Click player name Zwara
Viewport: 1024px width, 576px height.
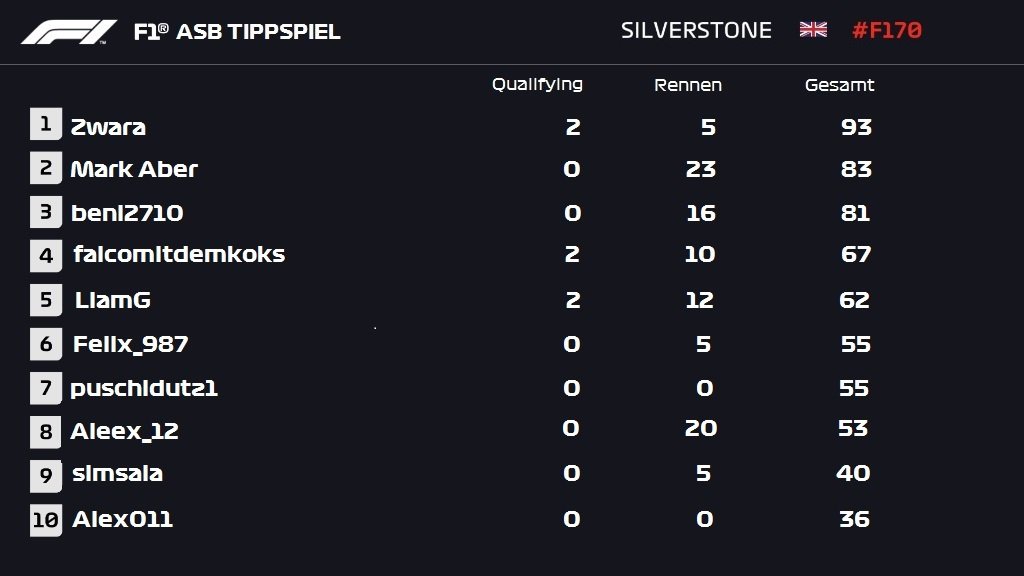point(108,127)
